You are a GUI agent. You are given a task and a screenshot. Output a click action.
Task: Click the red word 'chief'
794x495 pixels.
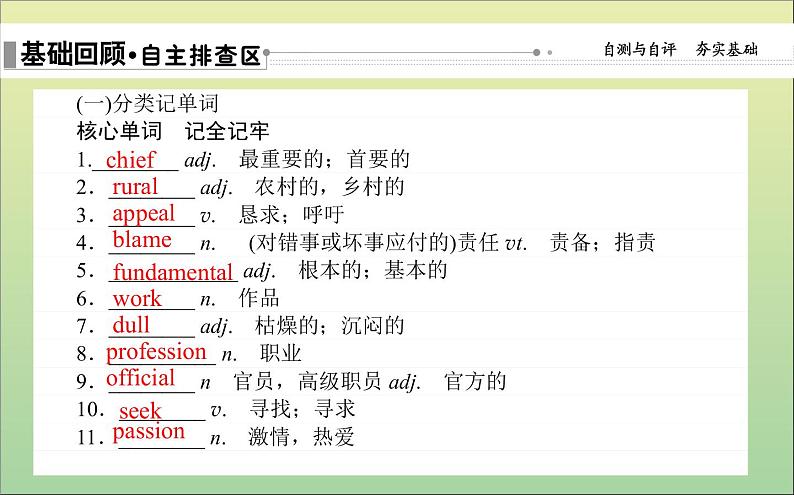(130, 159)
